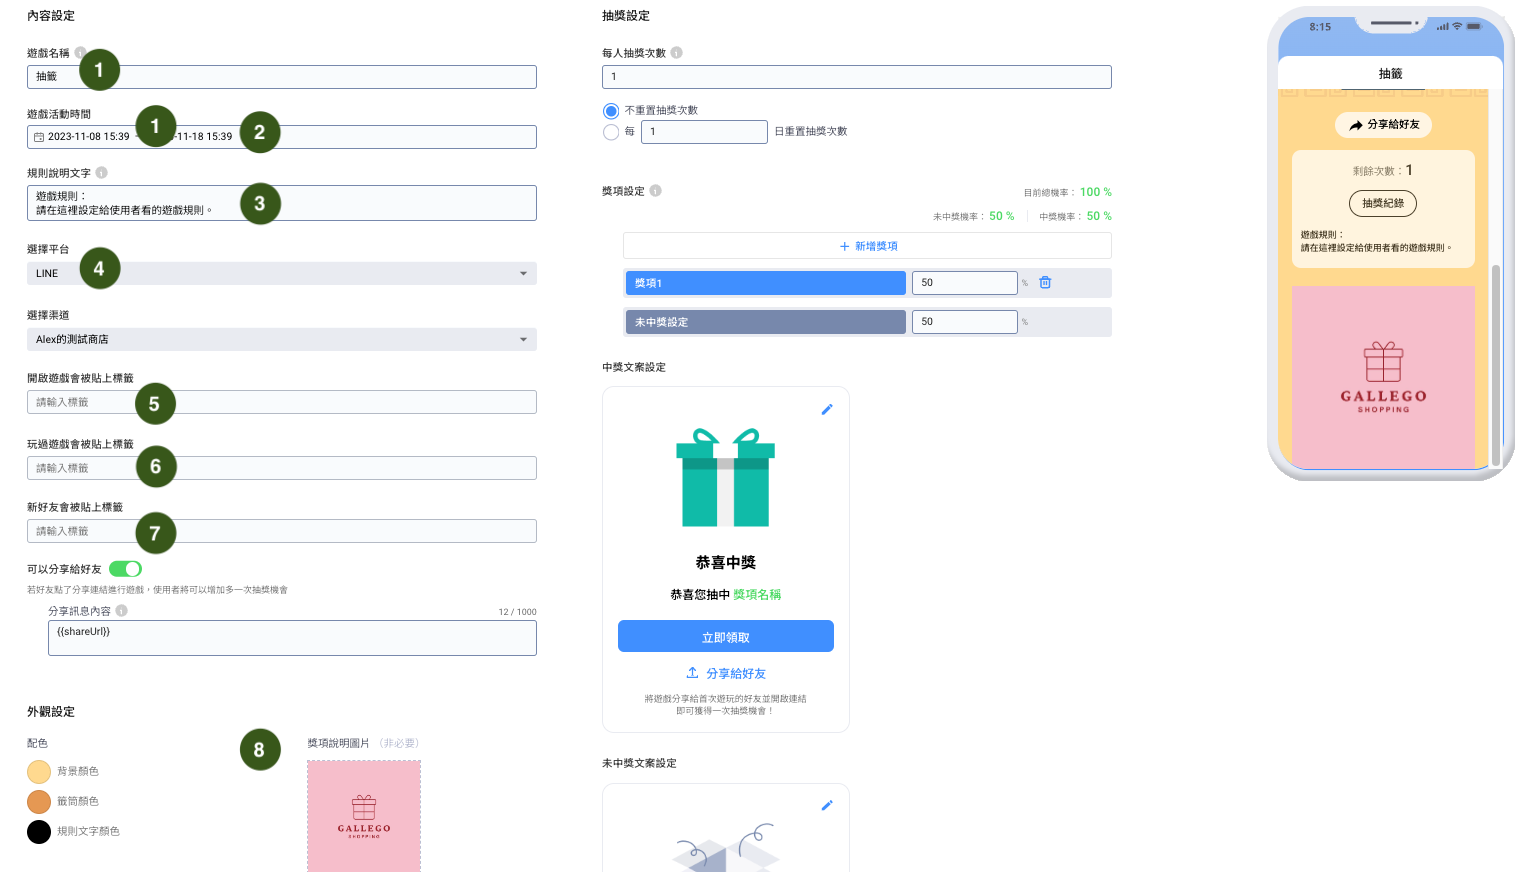1529x884 pixels.
Task: Select the 每日重置抽獎次數 radio button
Action: tap(611, 132)
